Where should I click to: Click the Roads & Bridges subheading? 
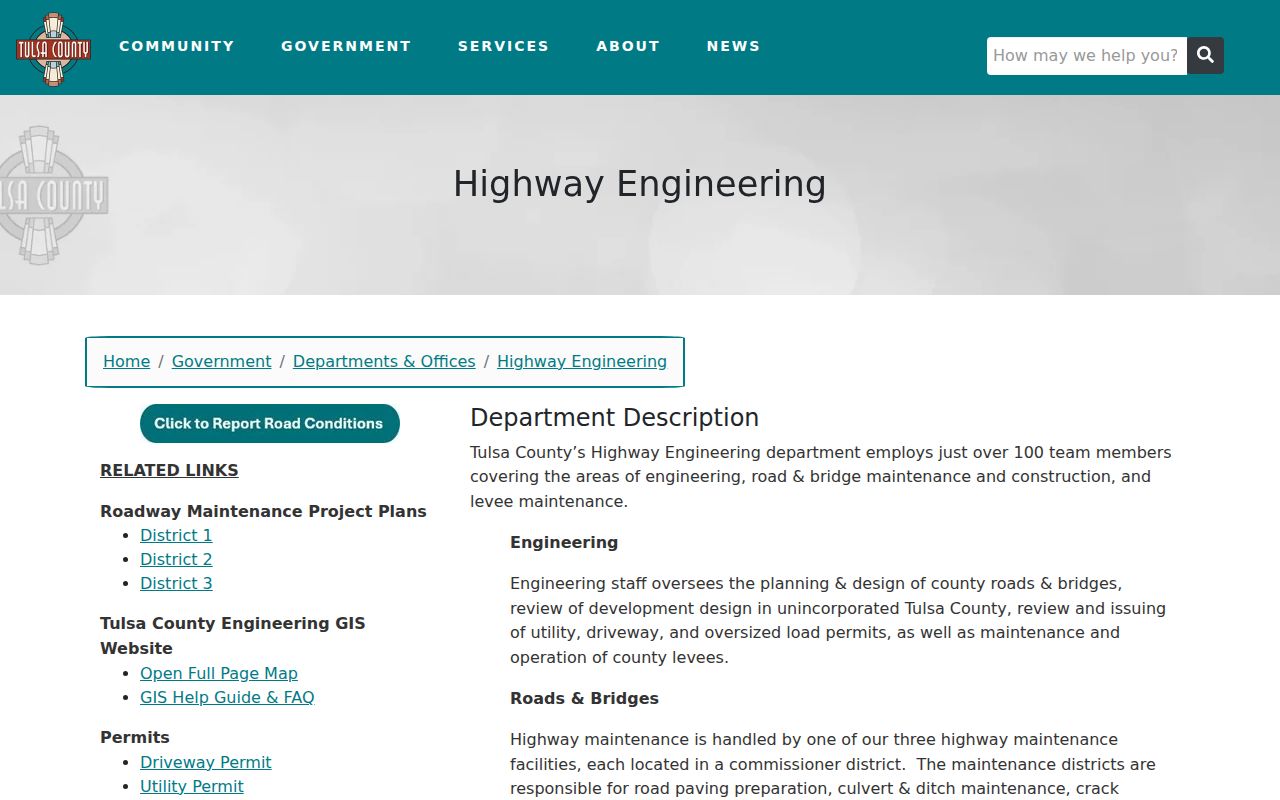click(584, 698)
